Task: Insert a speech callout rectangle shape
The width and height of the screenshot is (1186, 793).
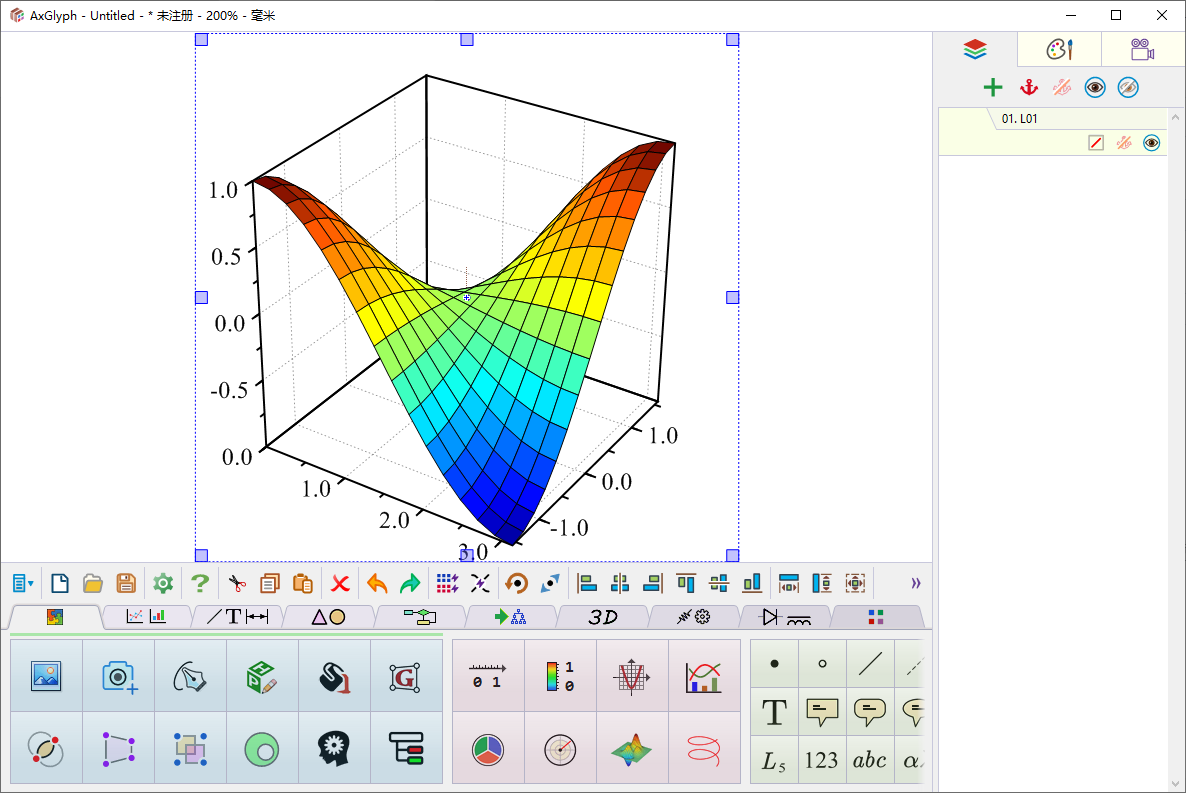Action: coord(822,712)
